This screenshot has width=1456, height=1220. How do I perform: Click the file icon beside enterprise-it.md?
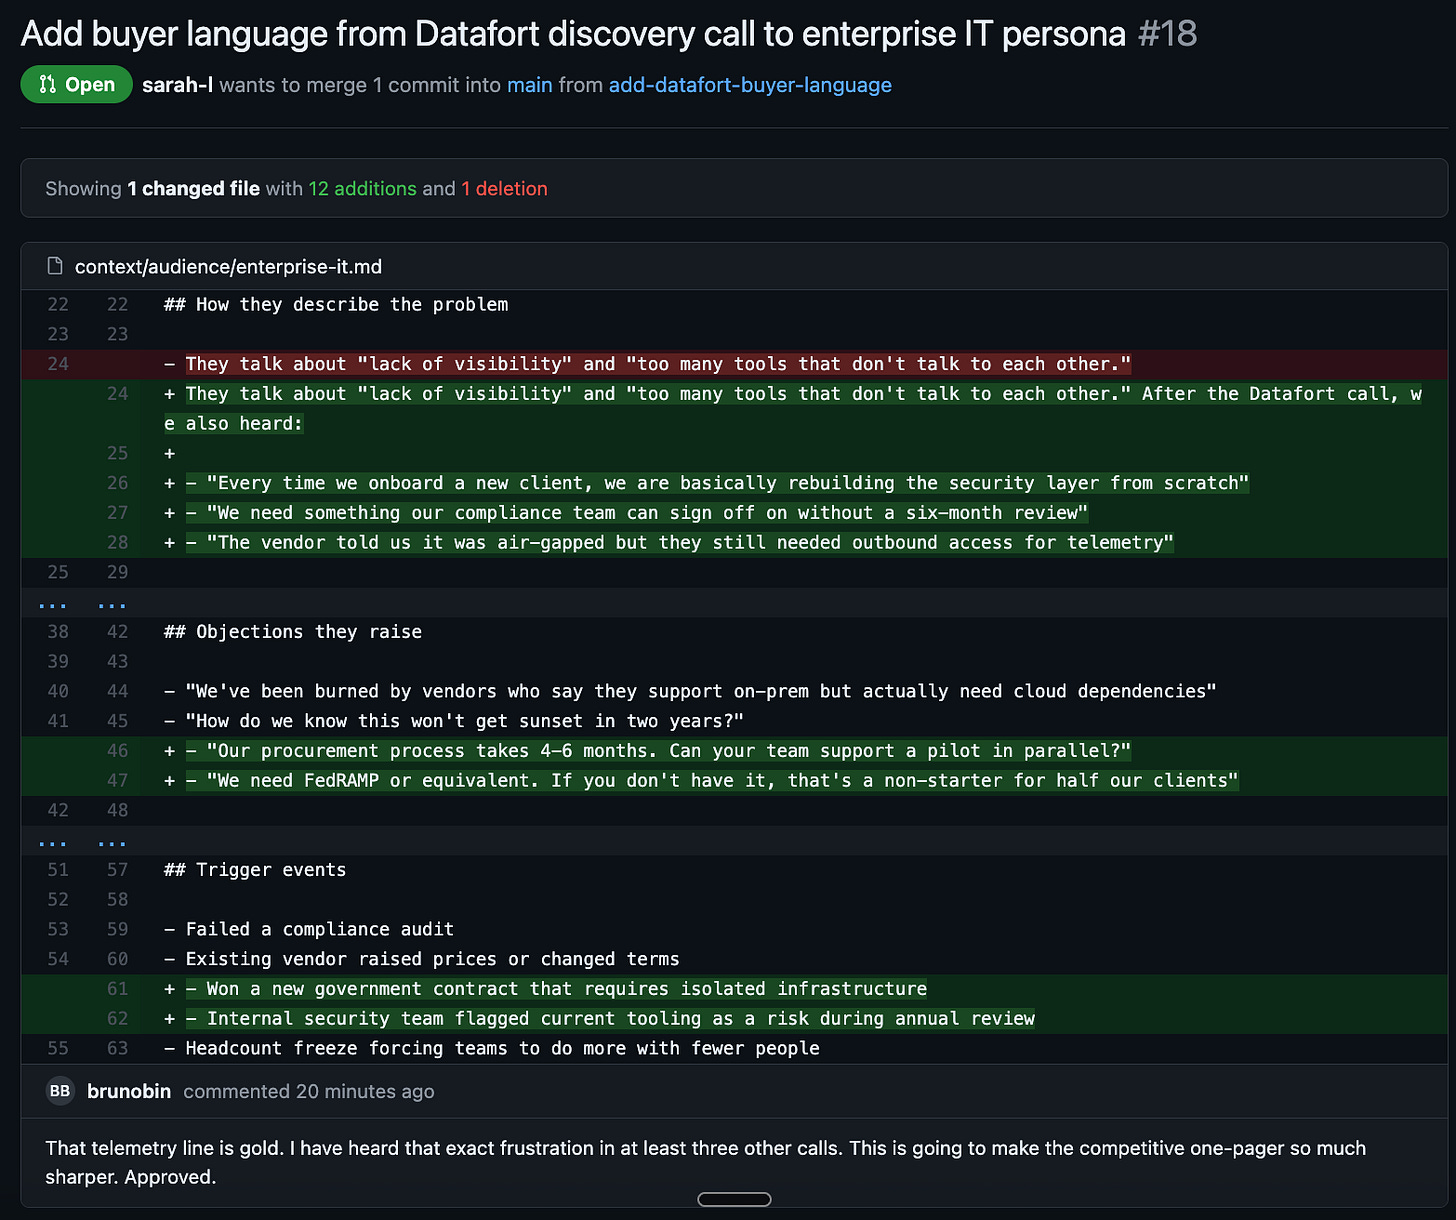click(54, 266)
